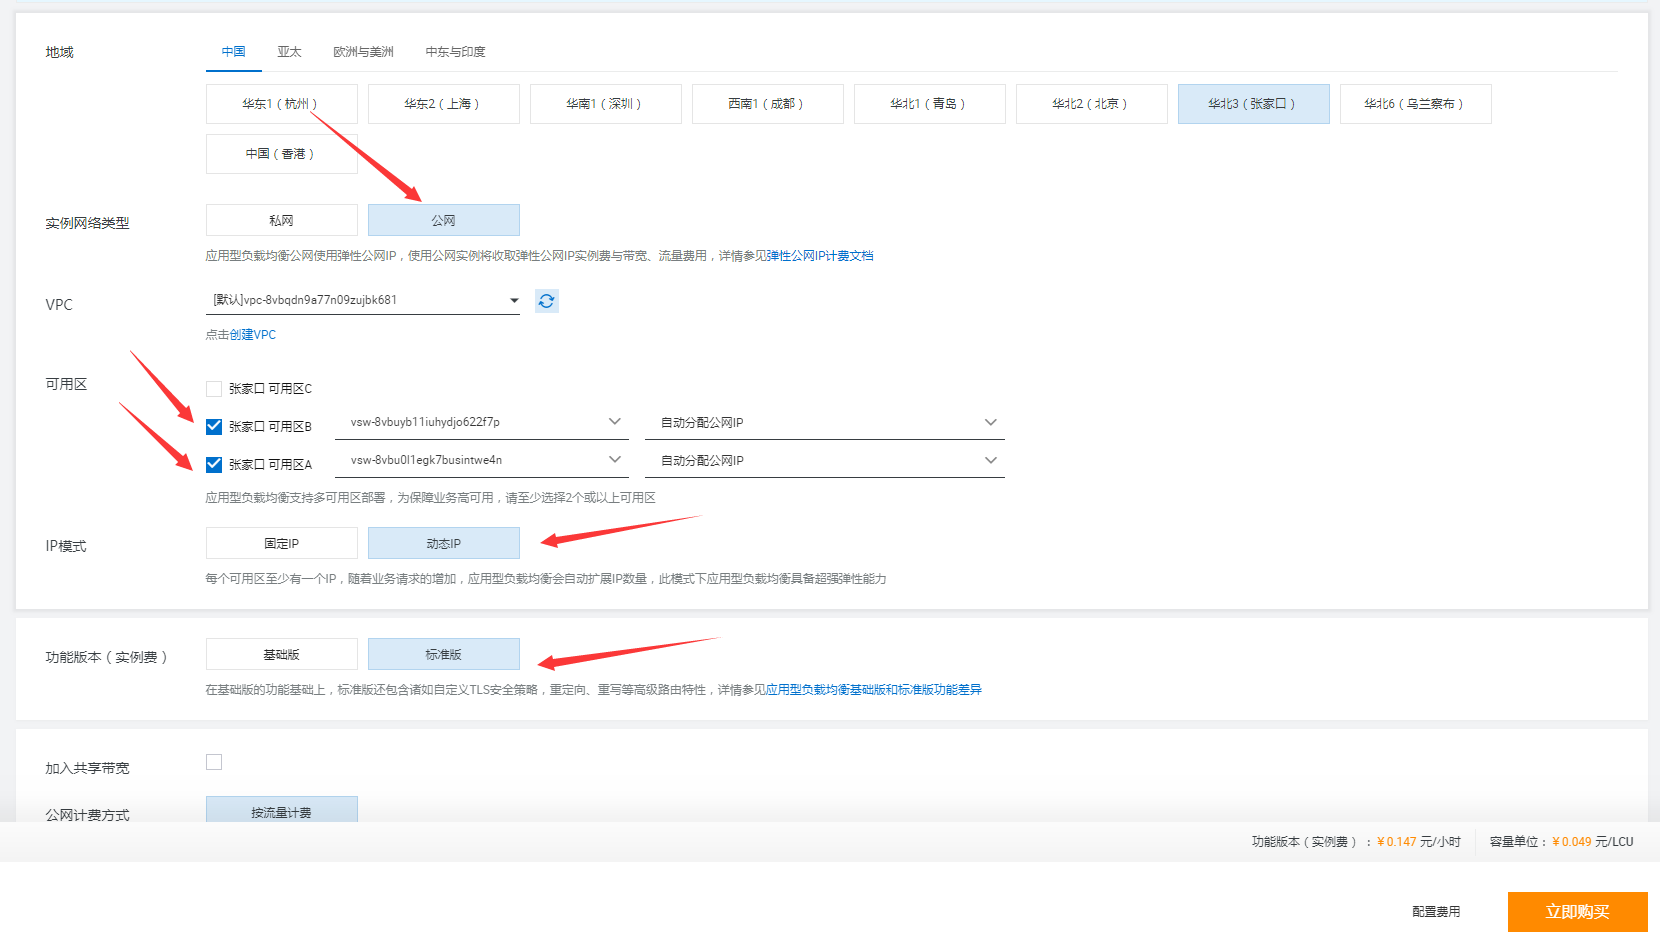
Task: Select region 华北3 (张家口)
Action: pyautogui.click(x=1254, y=104)
